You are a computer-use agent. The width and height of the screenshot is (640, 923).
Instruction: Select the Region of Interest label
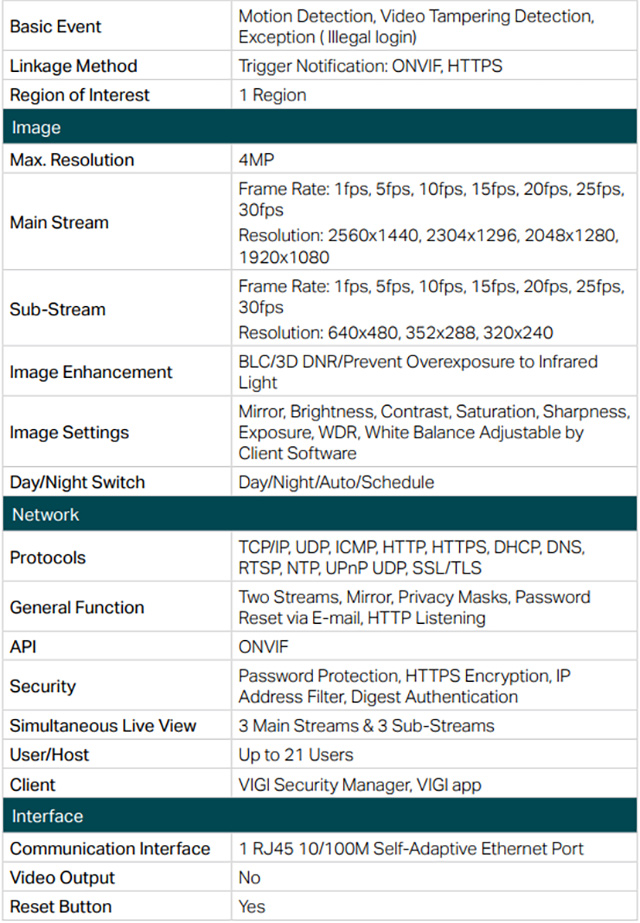(79, 95)
